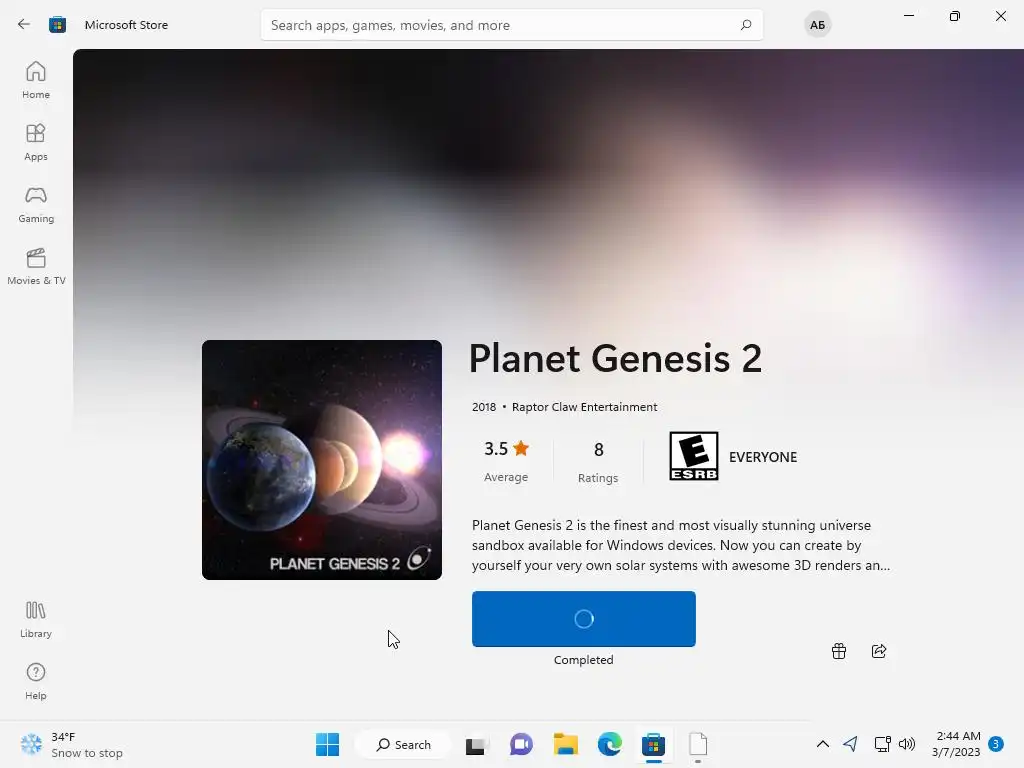
Task: Click the volume speaker tray icon
Action: click(x=907, y=744)
